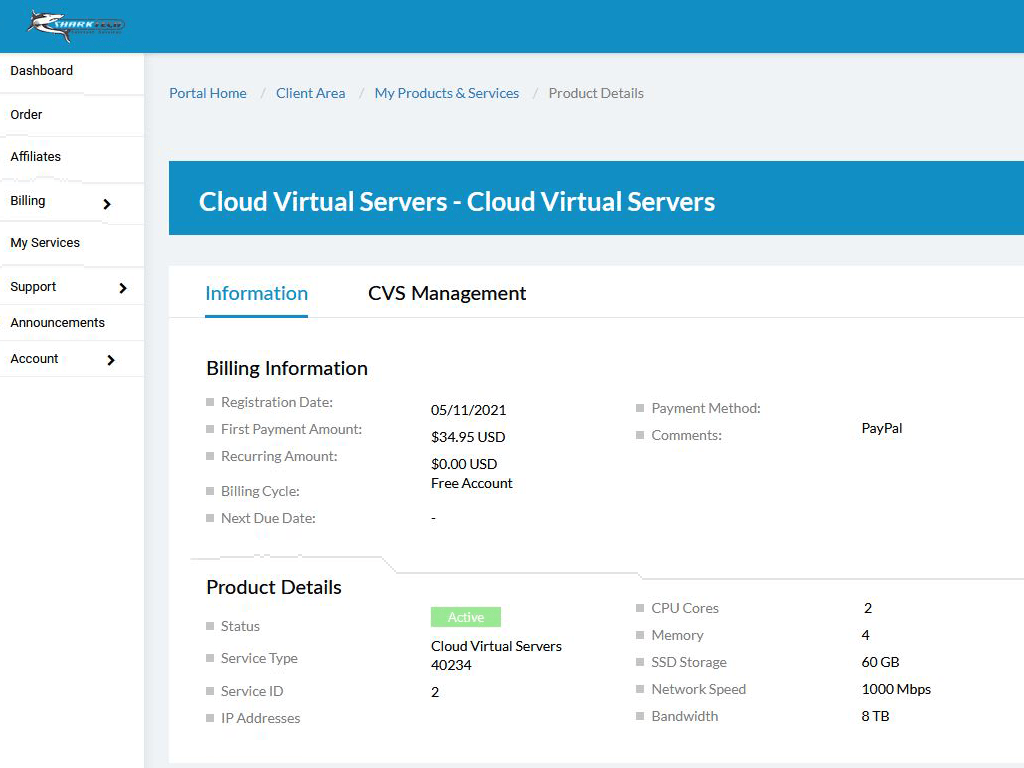The width and height of the screenshot is (1024, 768).
Task: Open My Products & Services breadcrumb
Action: click(x=447, y=93)
